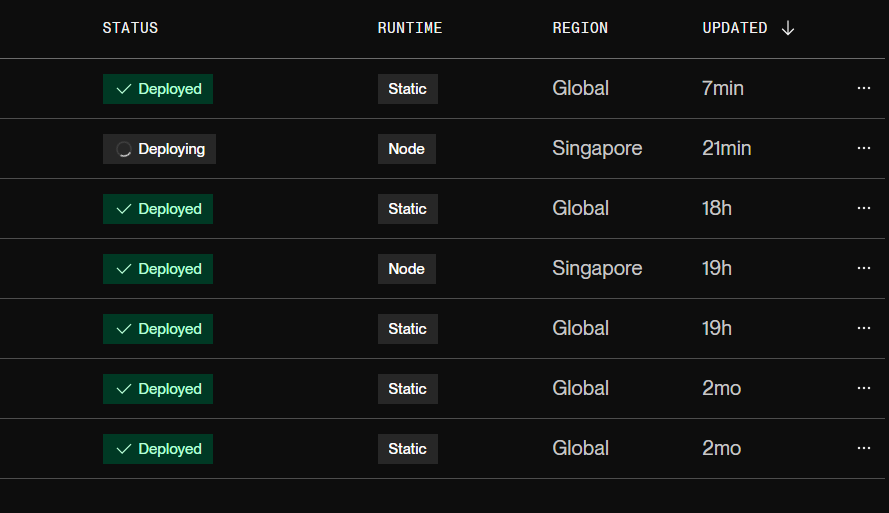The image size is (889, 513).
Task: Click Global region in the 7min row
Action: (581, 88)
